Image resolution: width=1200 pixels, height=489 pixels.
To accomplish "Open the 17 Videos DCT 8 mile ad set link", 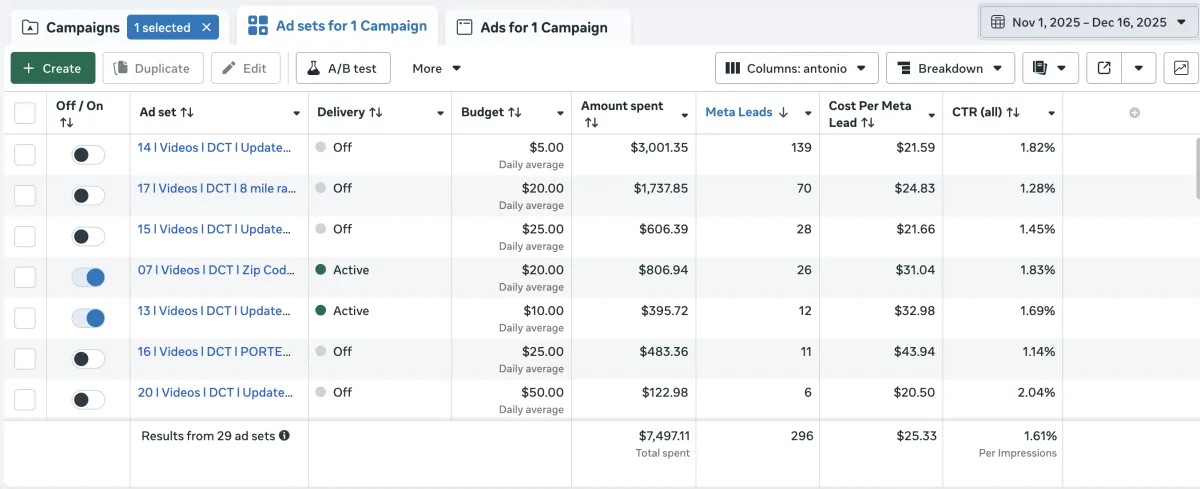I will click(x=216, y=188).
